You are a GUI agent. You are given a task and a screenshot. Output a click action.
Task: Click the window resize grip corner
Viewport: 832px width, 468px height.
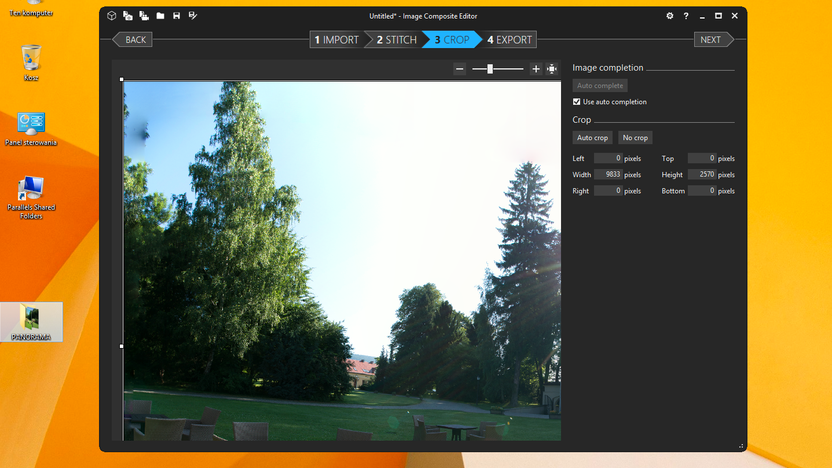[741, 446]
